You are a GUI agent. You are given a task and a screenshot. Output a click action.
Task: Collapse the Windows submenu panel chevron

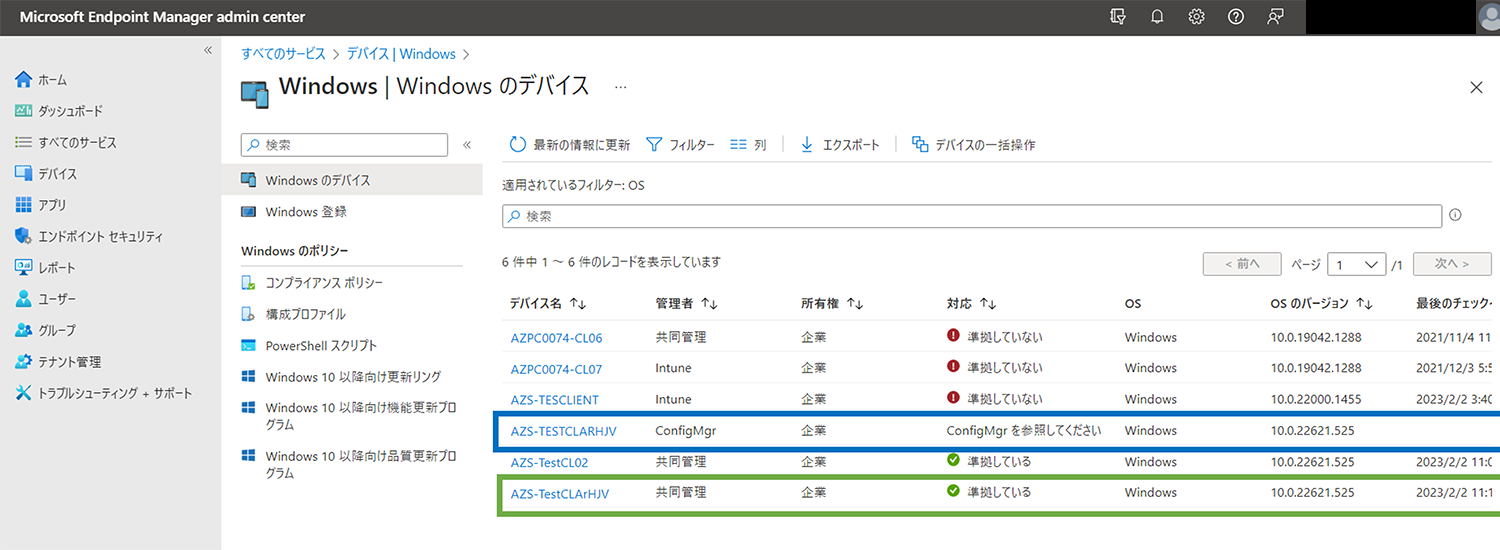tap(466, 145)
